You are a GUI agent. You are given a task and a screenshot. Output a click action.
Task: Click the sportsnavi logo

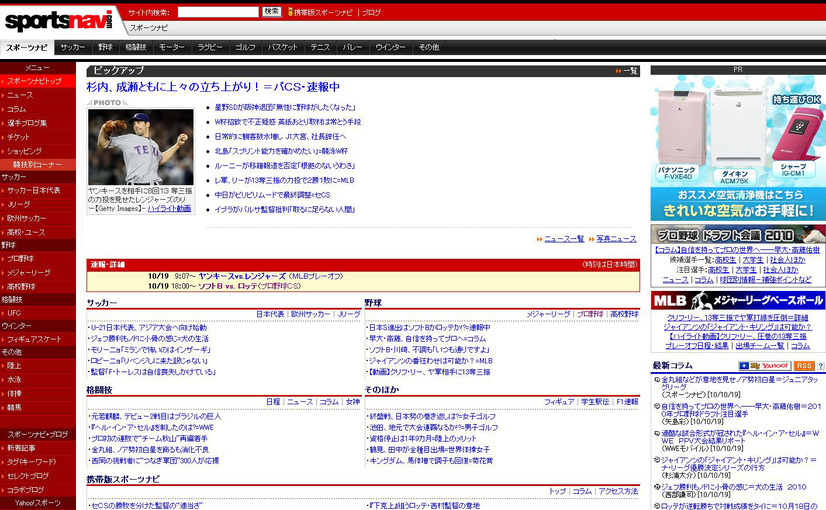coord(58,21)
